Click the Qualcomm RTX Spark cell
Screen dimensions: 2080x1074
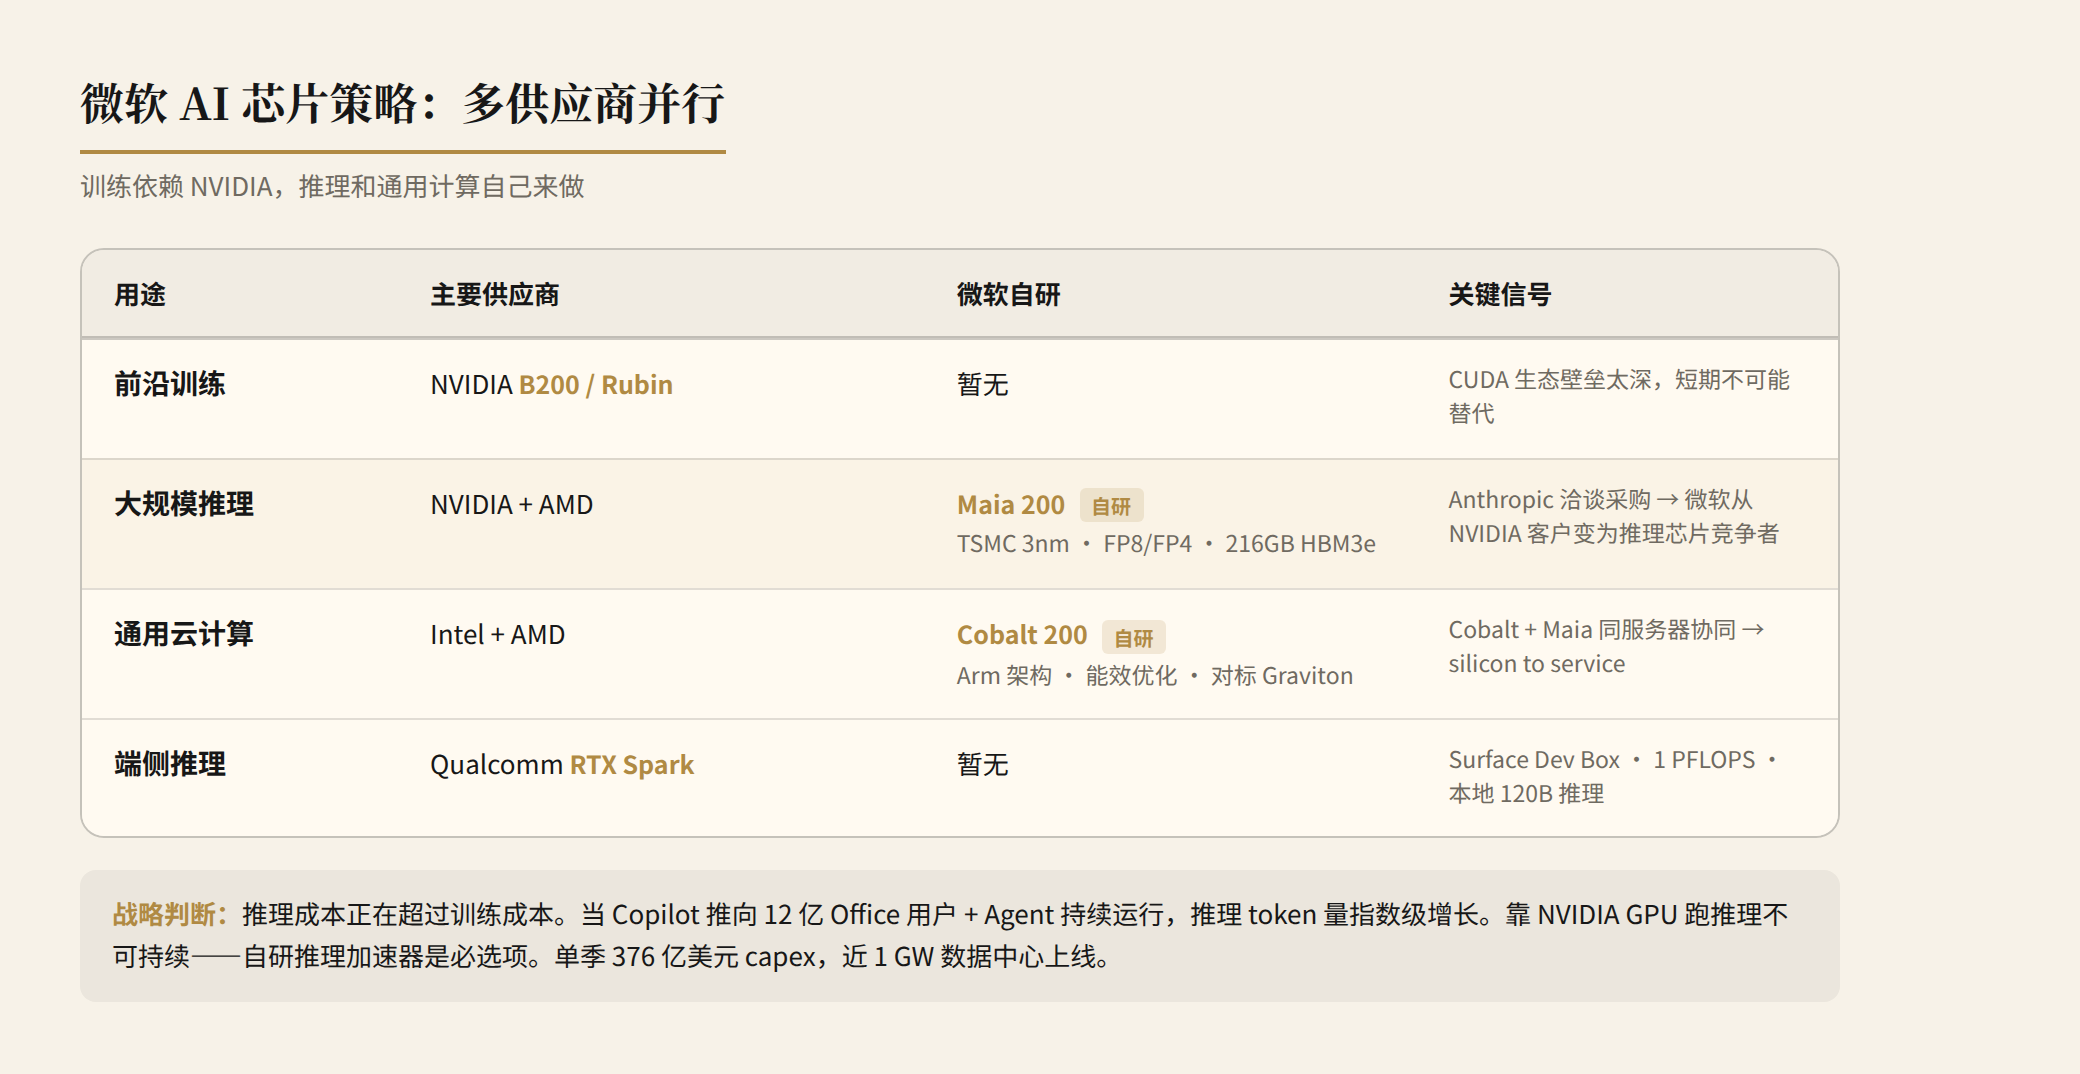coord(562,765)
